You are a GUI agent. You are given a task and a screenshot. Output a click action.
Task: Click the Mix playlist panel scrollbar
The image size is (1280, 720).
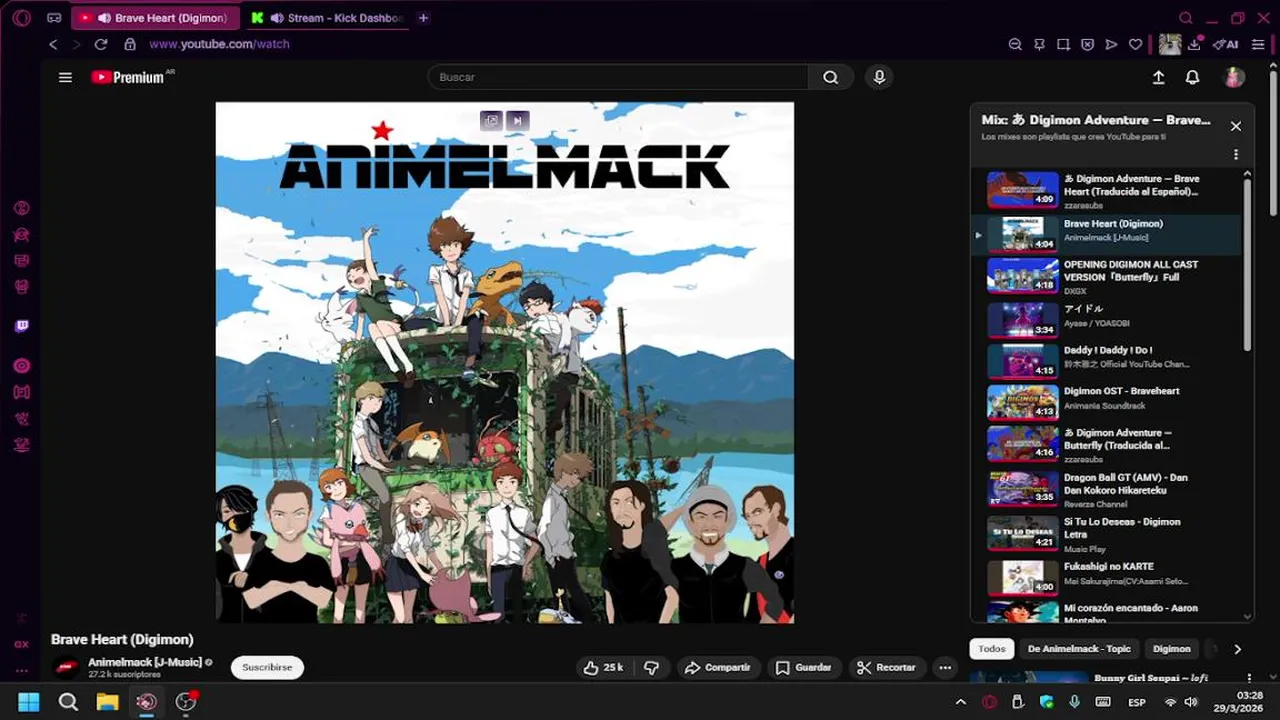[1247, 265]
